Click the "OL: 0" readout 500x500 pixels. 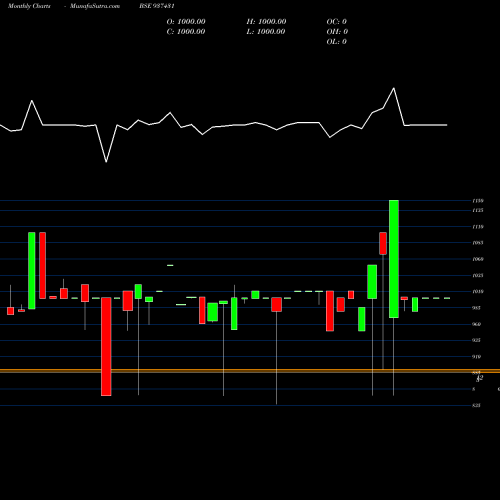point(337,42)
